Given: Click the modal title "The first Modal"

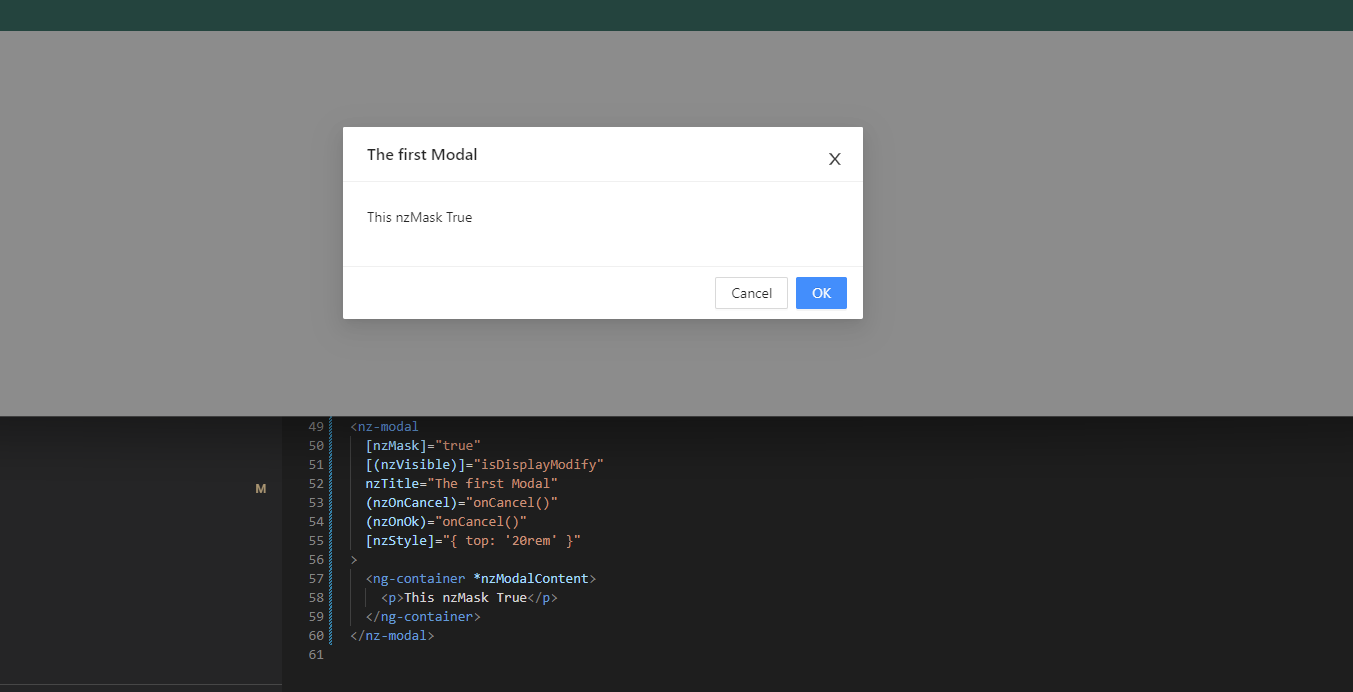Looking at the screenshot, I should 422,154.
